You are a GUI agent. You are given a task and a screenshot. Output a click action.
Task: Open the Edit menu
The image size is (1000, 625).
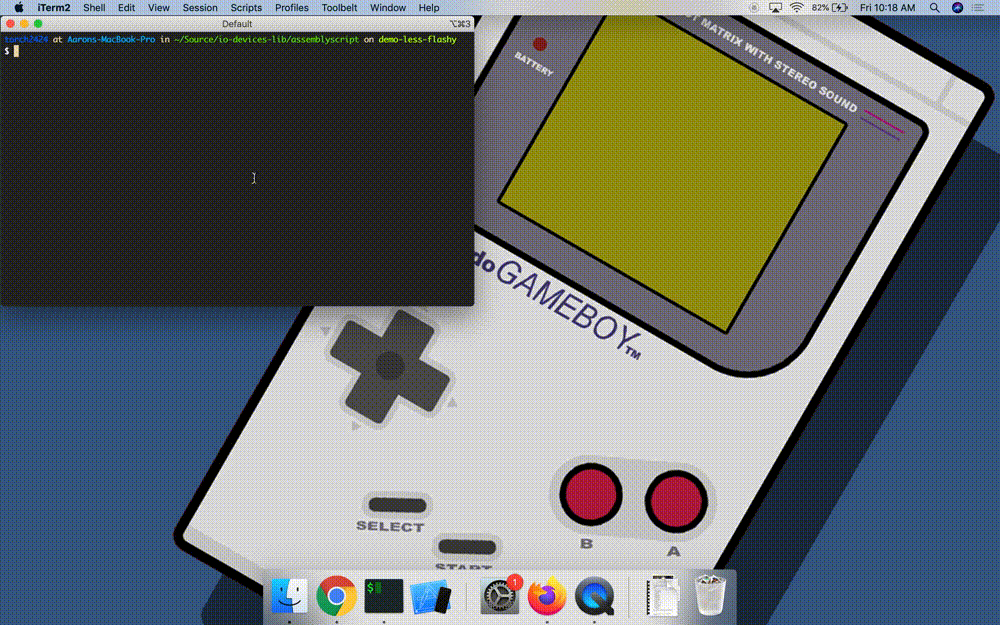click(x=126, y=8)
